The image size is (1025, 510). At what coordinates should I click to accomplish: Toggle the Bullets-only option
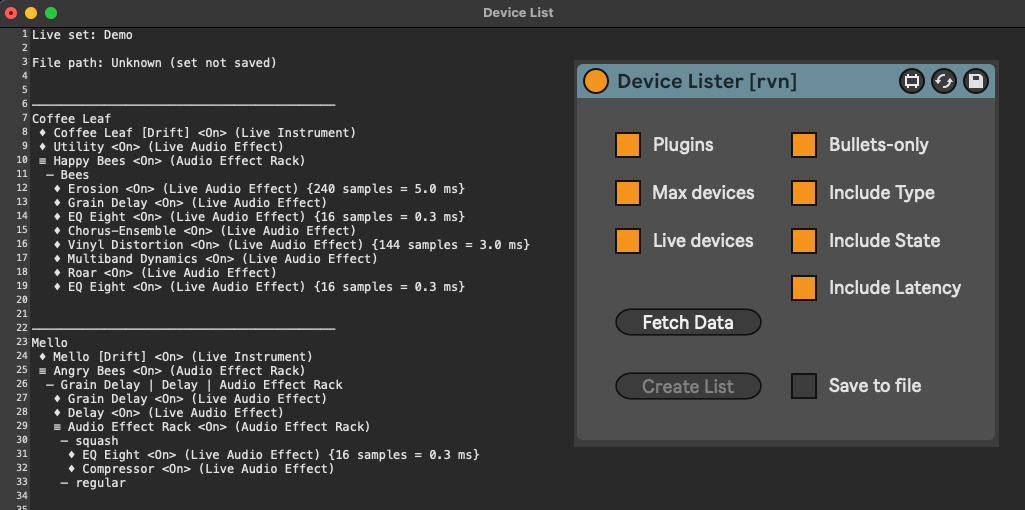[x=804, y=145]
